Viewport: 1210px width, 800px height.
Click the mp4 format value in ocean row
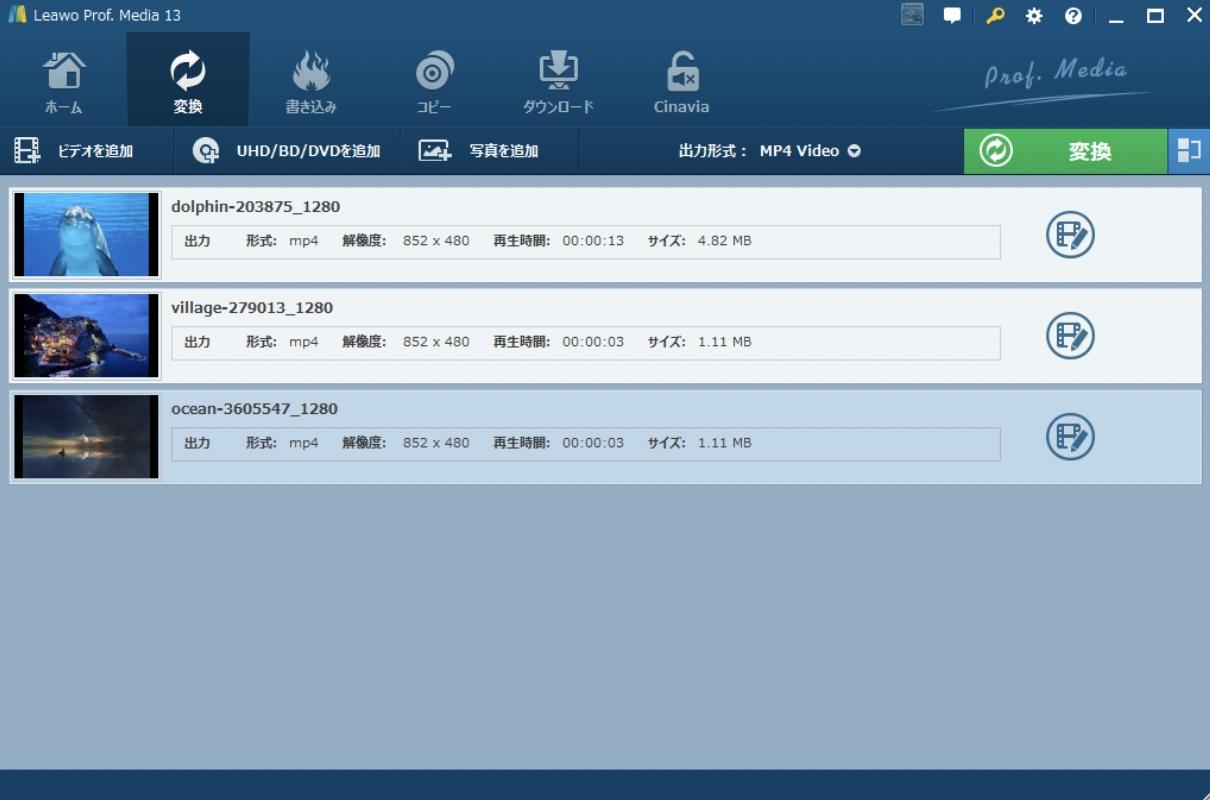coord(304,443)
